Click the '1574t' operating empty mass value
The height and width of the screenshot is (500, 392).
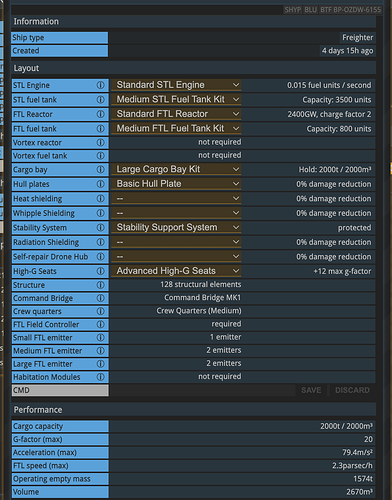tap(363, 479)
